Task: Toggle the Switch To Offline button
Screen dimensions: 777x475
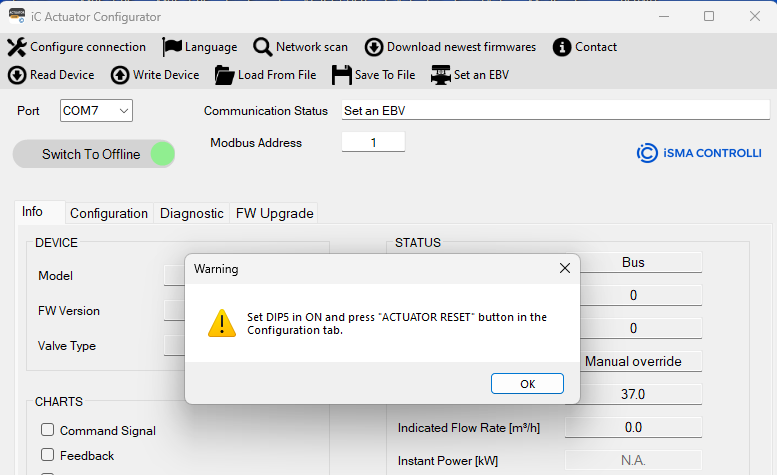Action: (x=93, y=154)
